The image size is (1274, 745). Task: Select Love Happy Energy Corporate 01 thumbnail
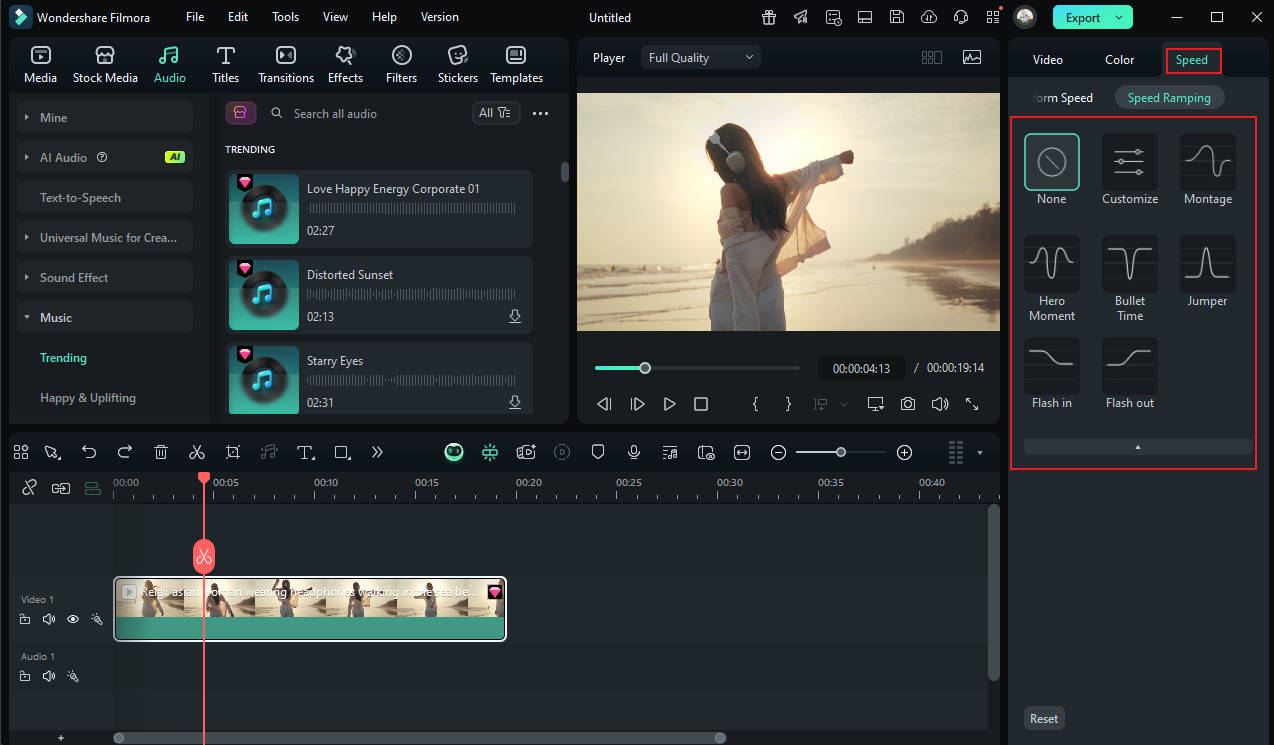click(264, 209)
